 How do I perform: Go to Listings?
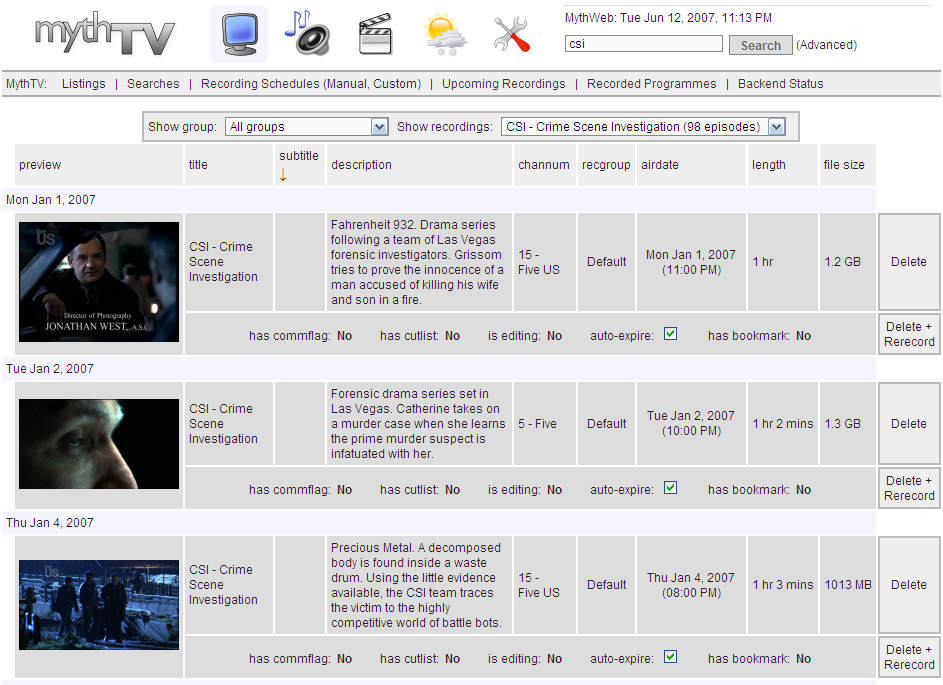(x=84, y=84)
